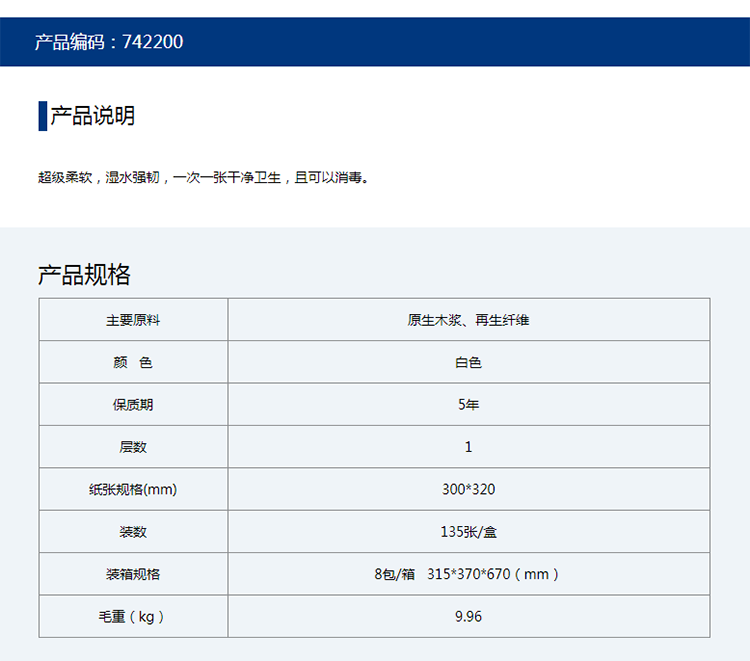Click the 9.96 weight value
Screen dimensions: 750x661
pos(469,617)
